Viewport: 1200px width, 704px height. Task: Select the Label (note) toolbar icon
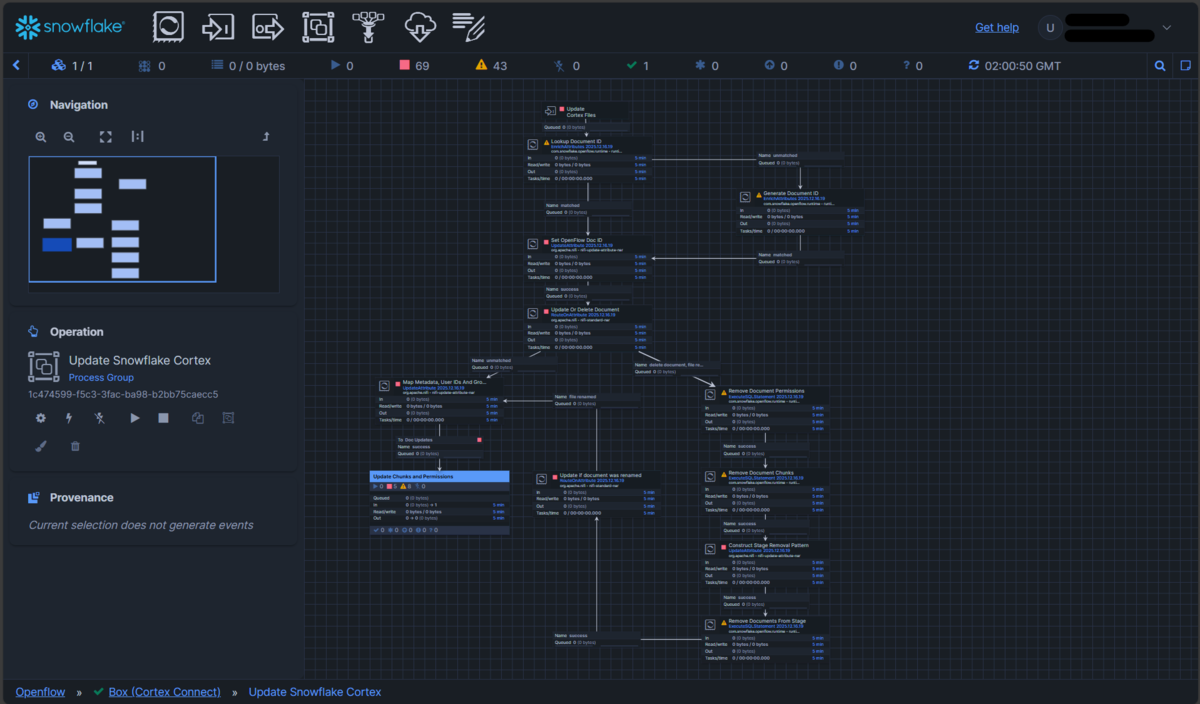click(469, 27)
